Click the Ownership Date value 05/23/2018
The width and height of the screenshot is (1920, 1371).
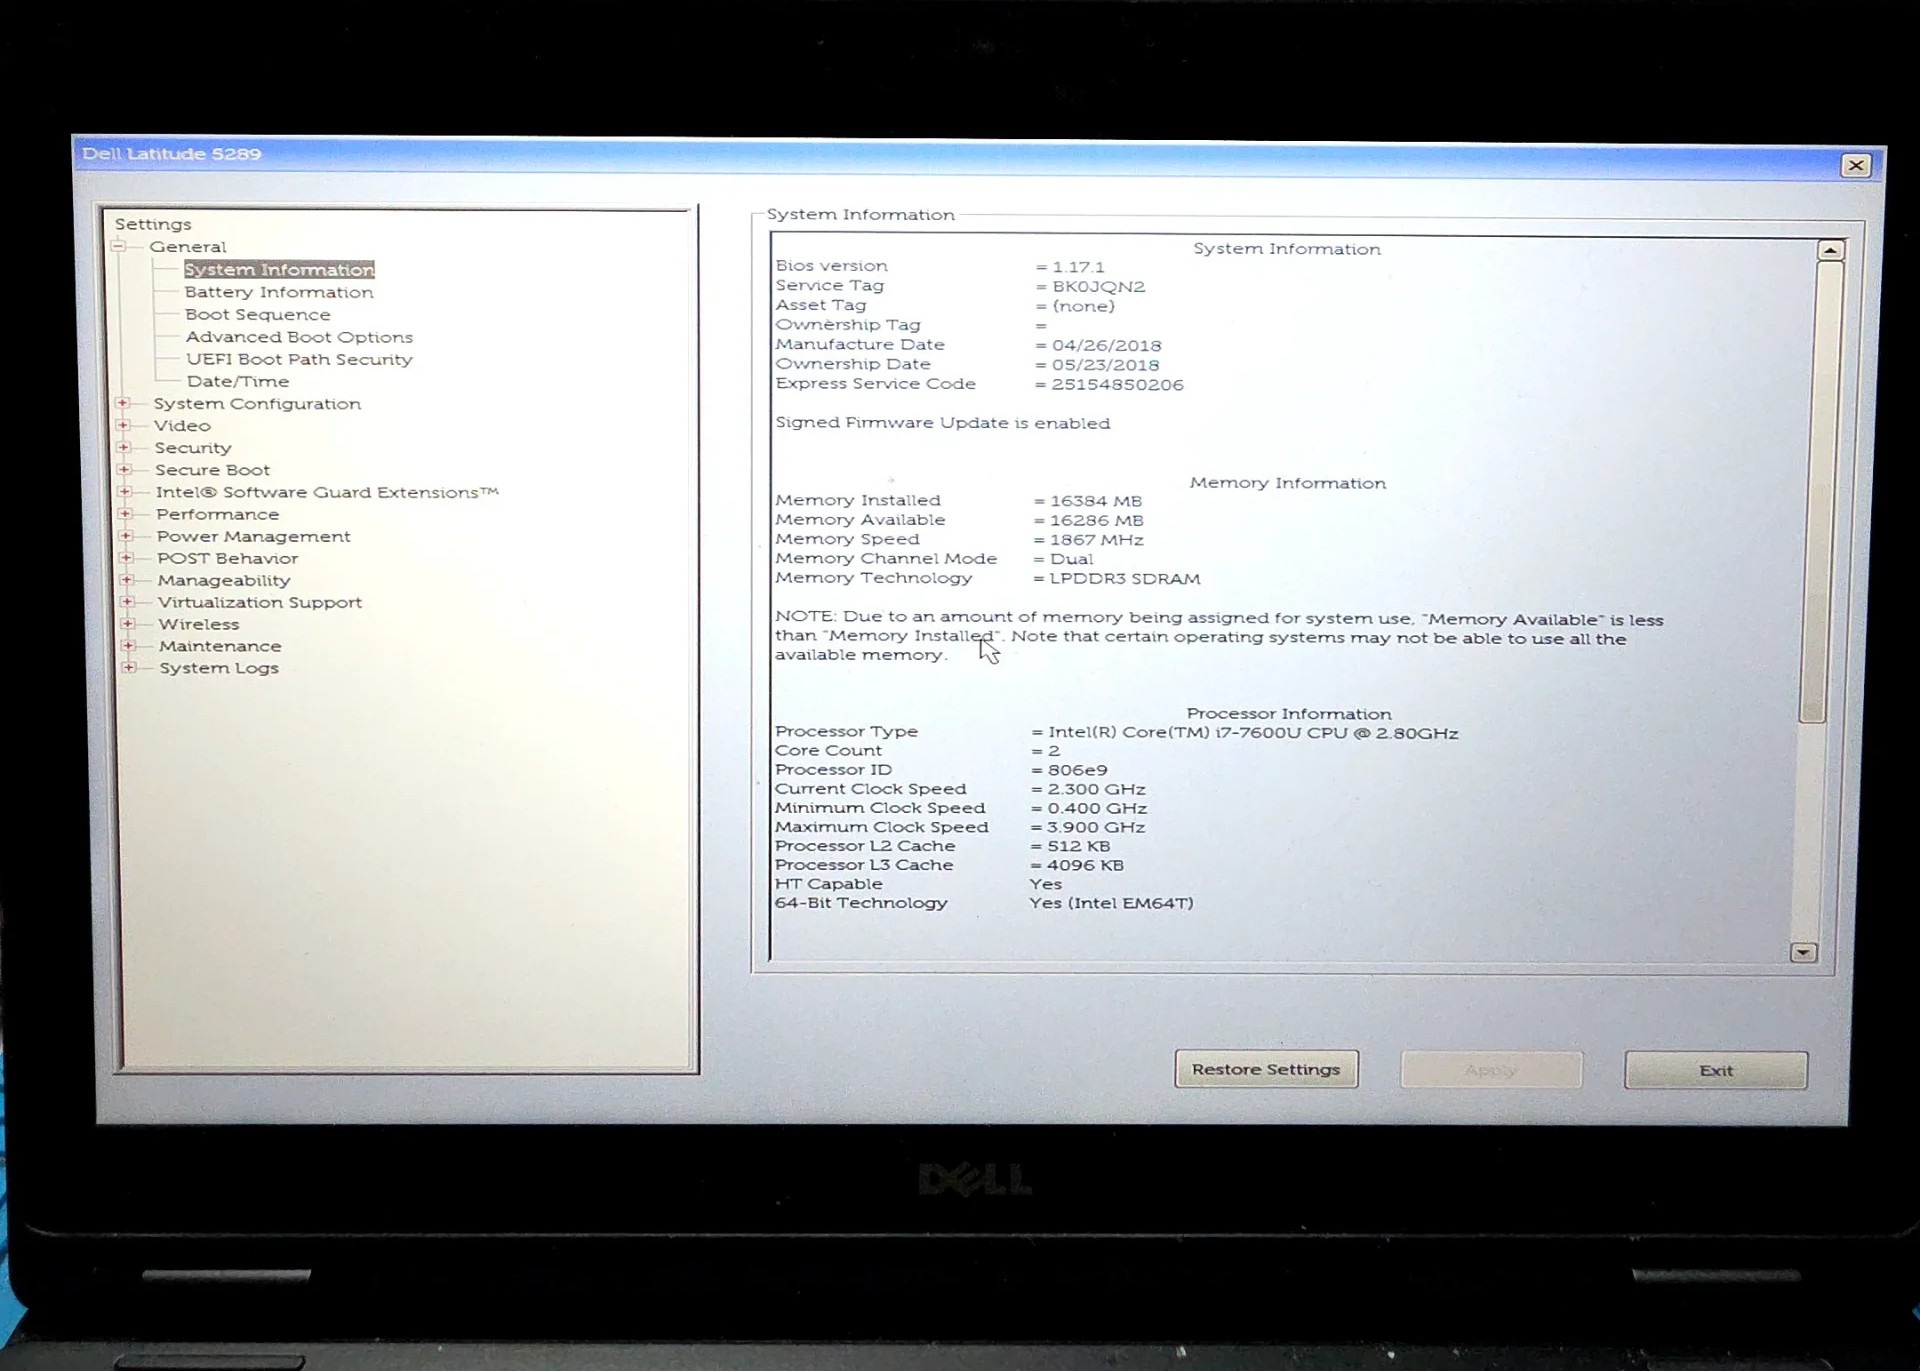click(x=1105, y=365)
